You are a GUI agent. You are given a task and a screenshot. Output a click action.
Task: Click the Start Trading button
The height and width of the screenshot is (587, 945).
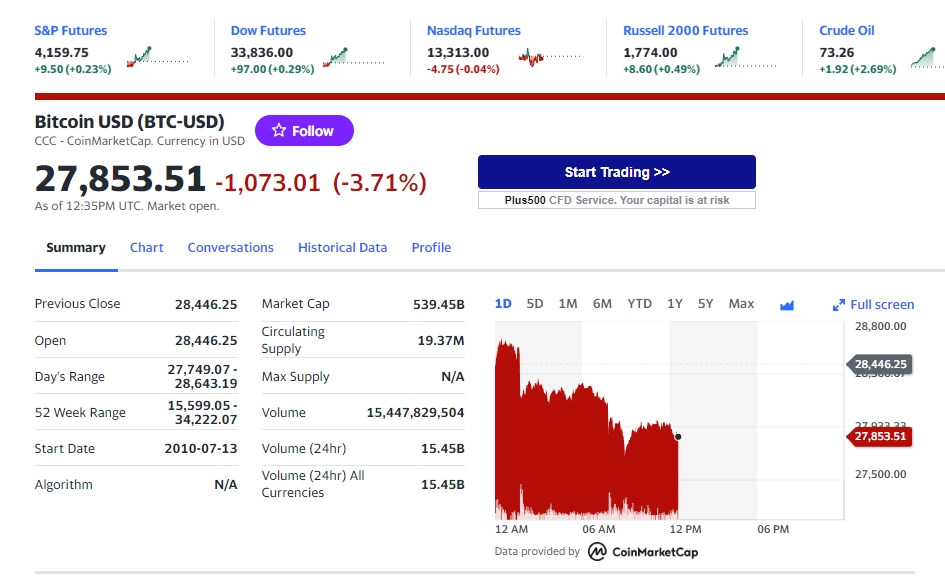tap(617, 172)
